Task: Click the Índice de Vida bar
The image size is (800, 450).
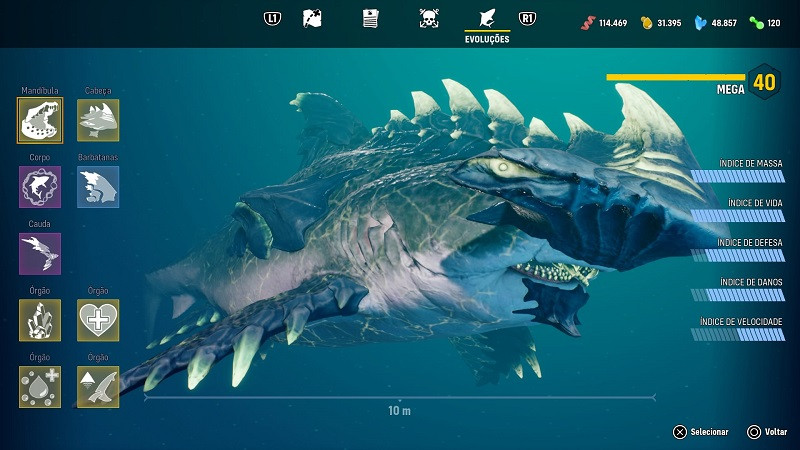Action: (x=738, y=216)
